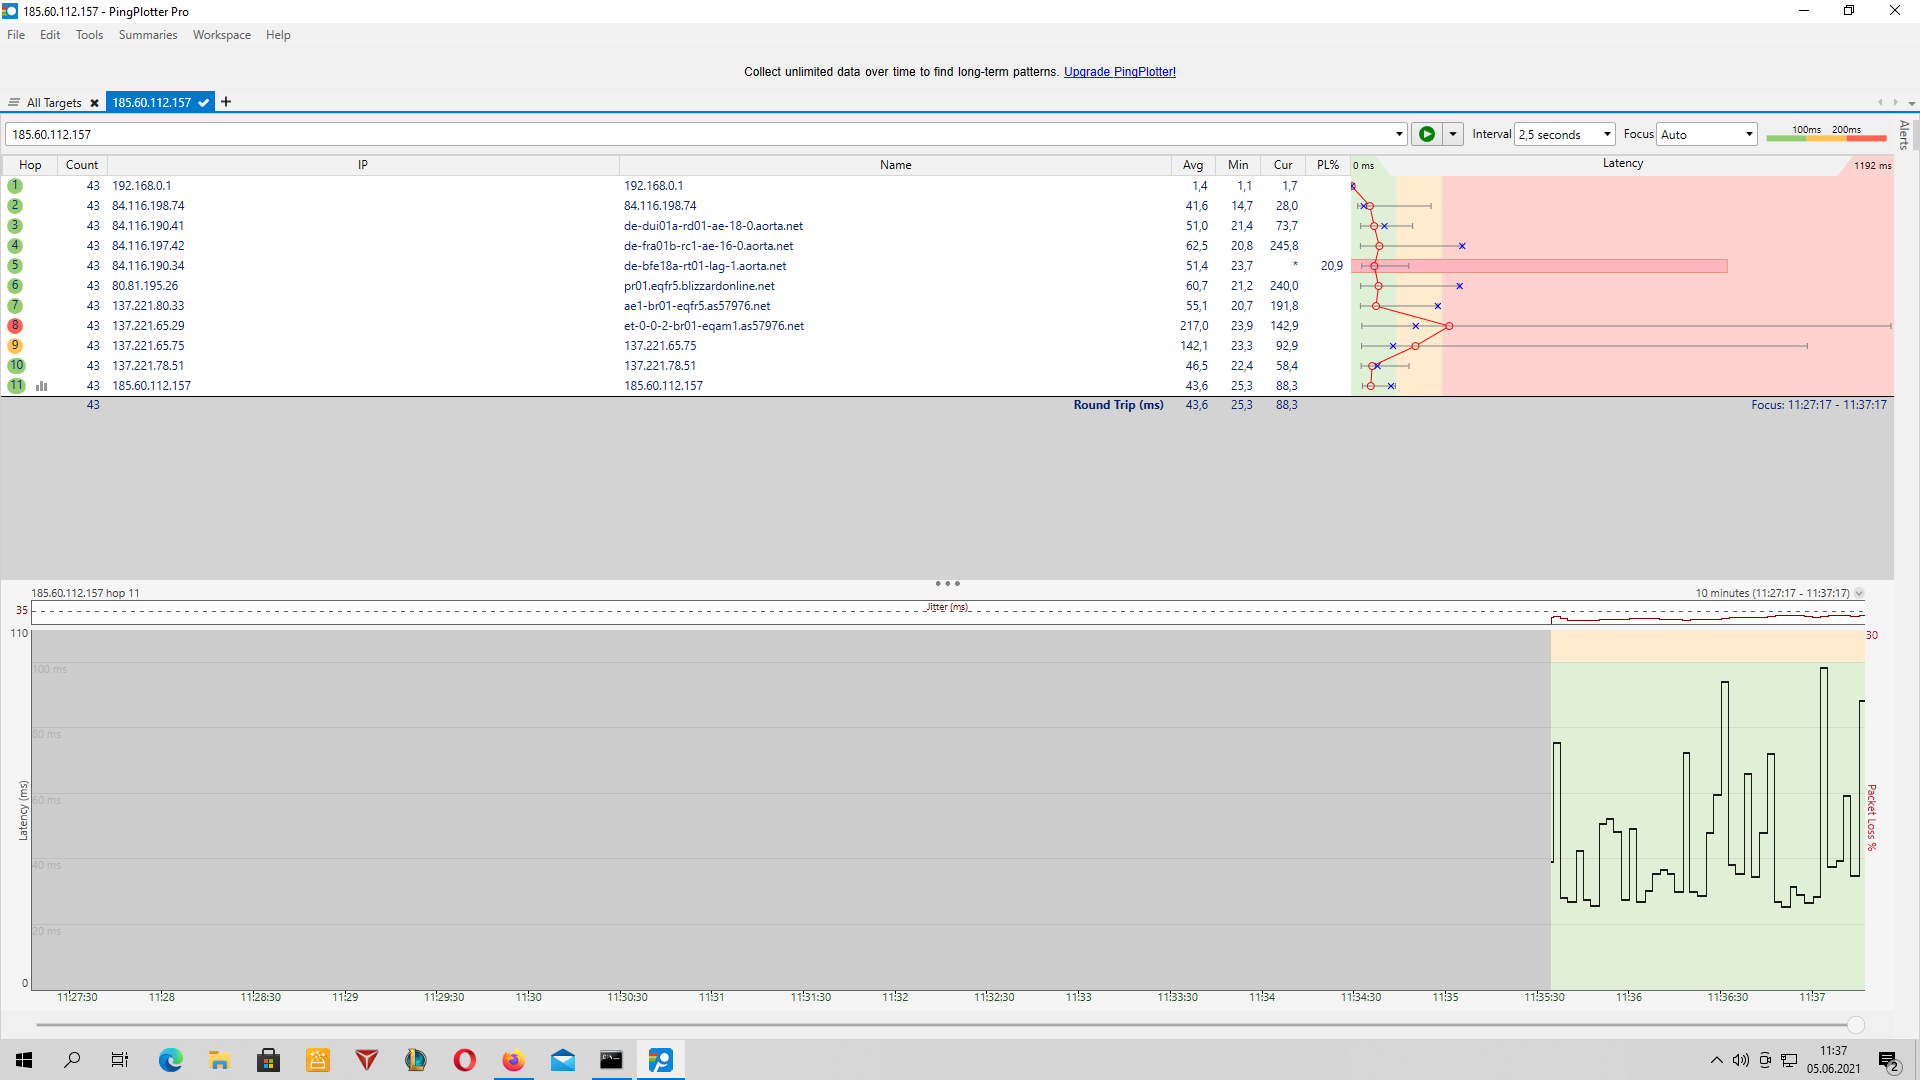Expand the Focus Auto combo box
The image size is (1920, 1080).
[1706, 134]
